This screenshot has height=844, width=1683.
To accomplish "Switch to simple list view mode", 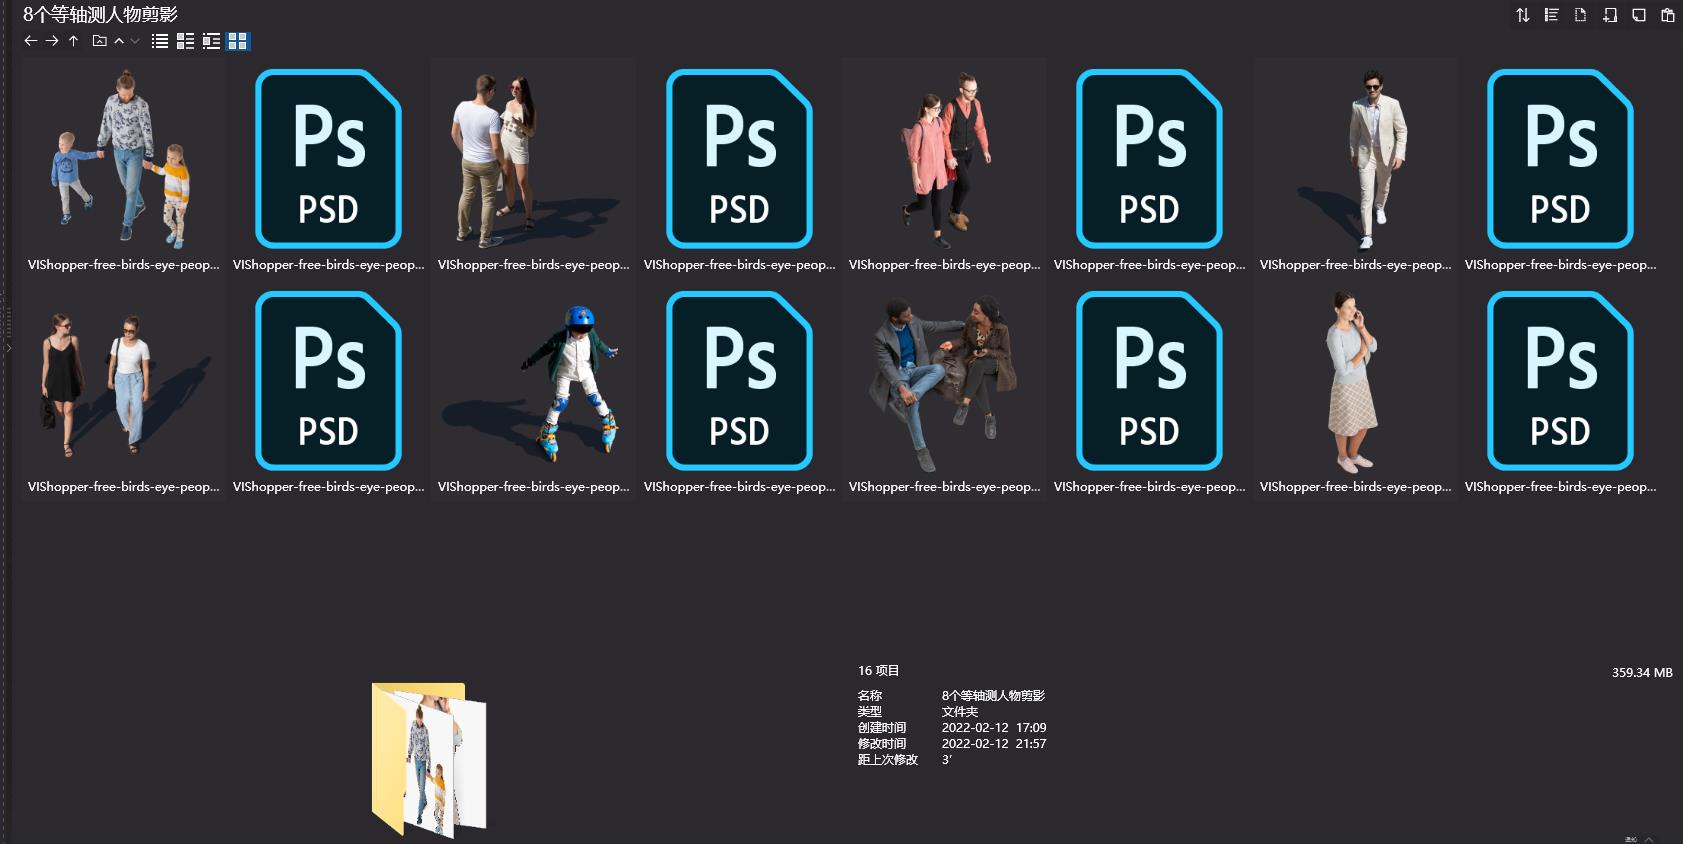I will click(160, 41).
